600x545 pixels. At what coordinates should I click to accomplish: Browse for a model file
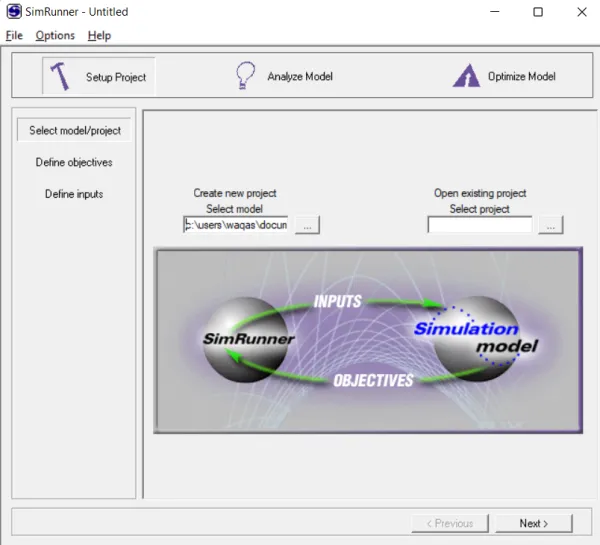pos(307,225)
